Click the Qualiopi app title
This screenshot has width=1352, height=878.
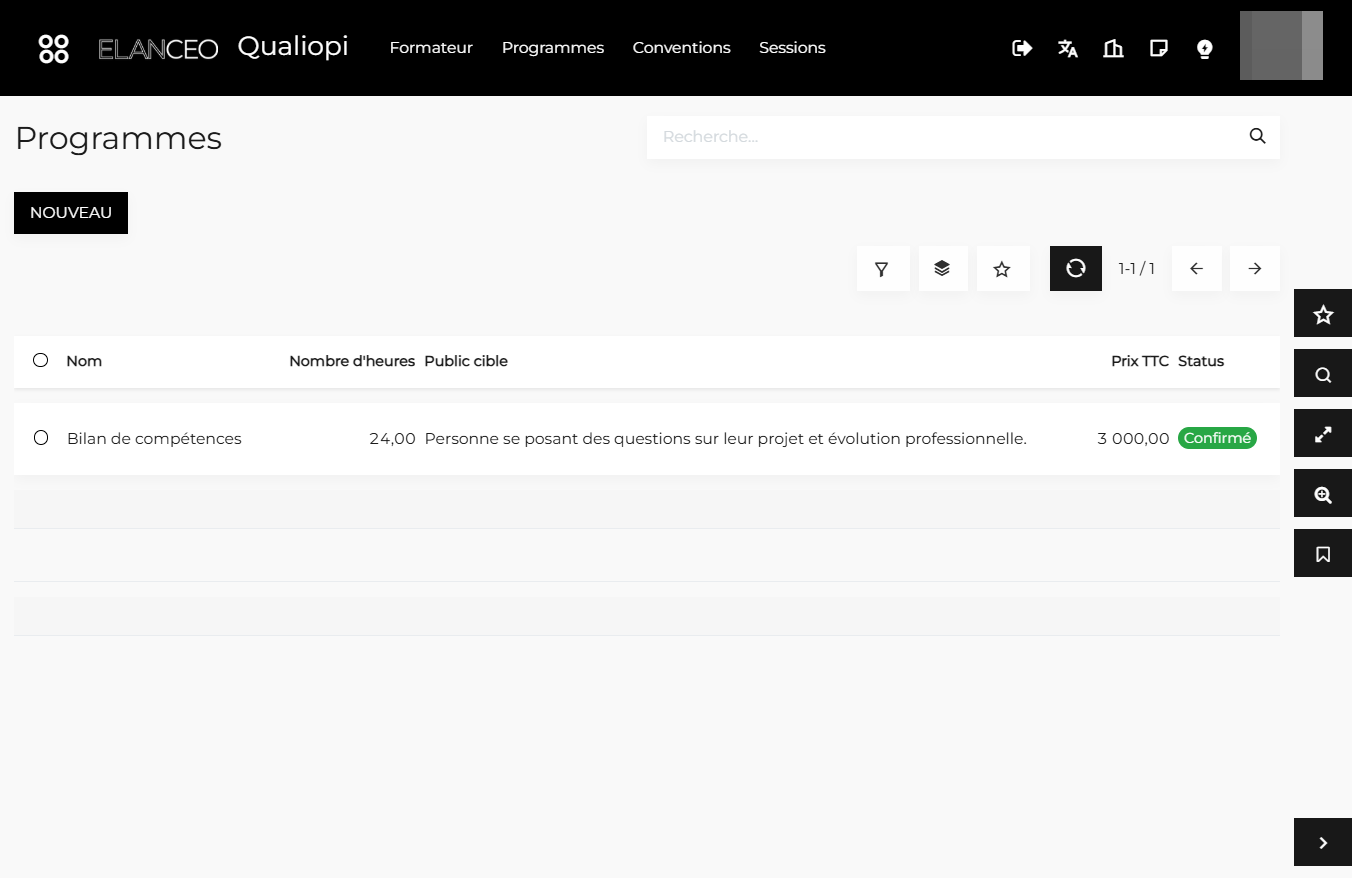[293, 47]
